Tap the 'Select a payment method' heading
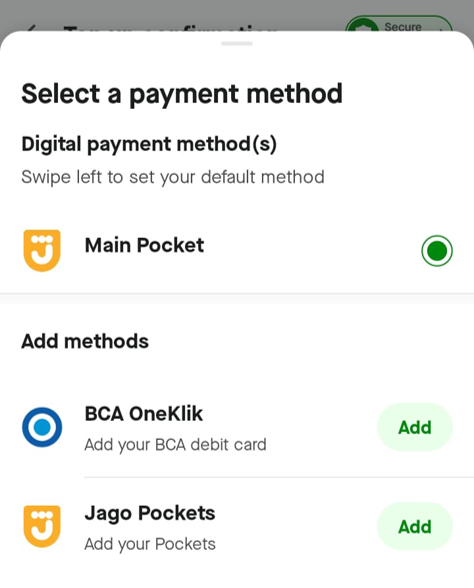 [182, 94]
